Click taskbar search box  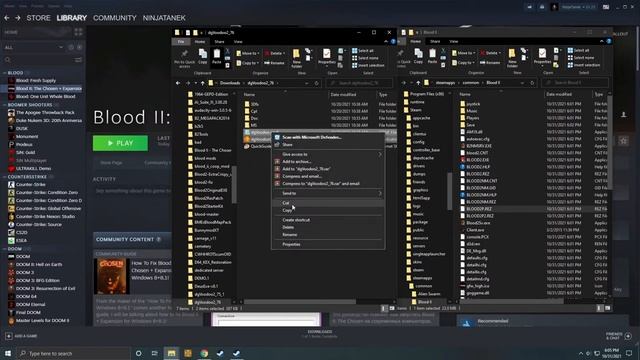pyautogui.click(x=74, y=353)
